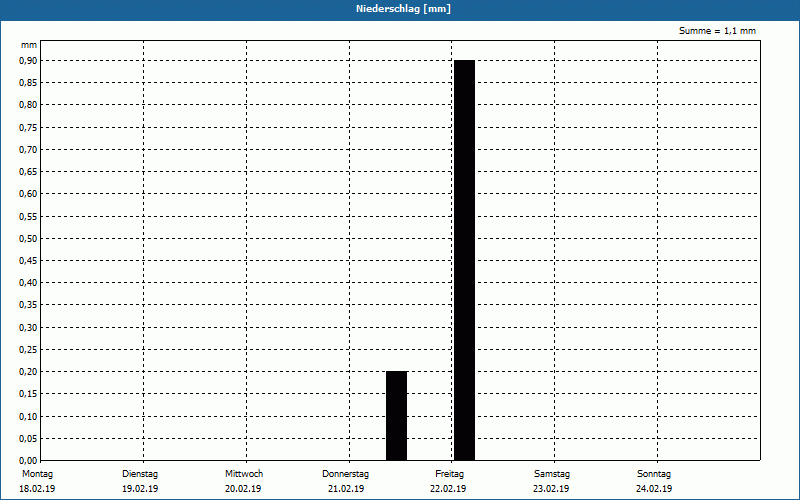Image resolution: width=800 pixels, height=500 pixels.
Task: Click the 0,20 y-axis value
Action: pos(28,372)
